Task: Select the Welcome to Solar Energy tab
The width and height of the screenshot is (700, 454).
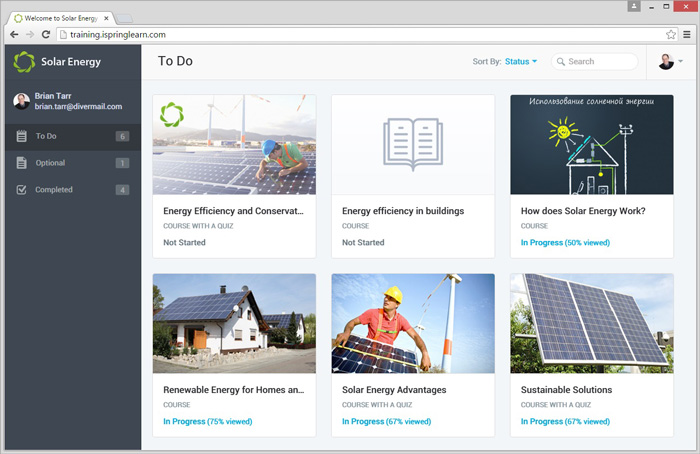Action: coord(61,18)
